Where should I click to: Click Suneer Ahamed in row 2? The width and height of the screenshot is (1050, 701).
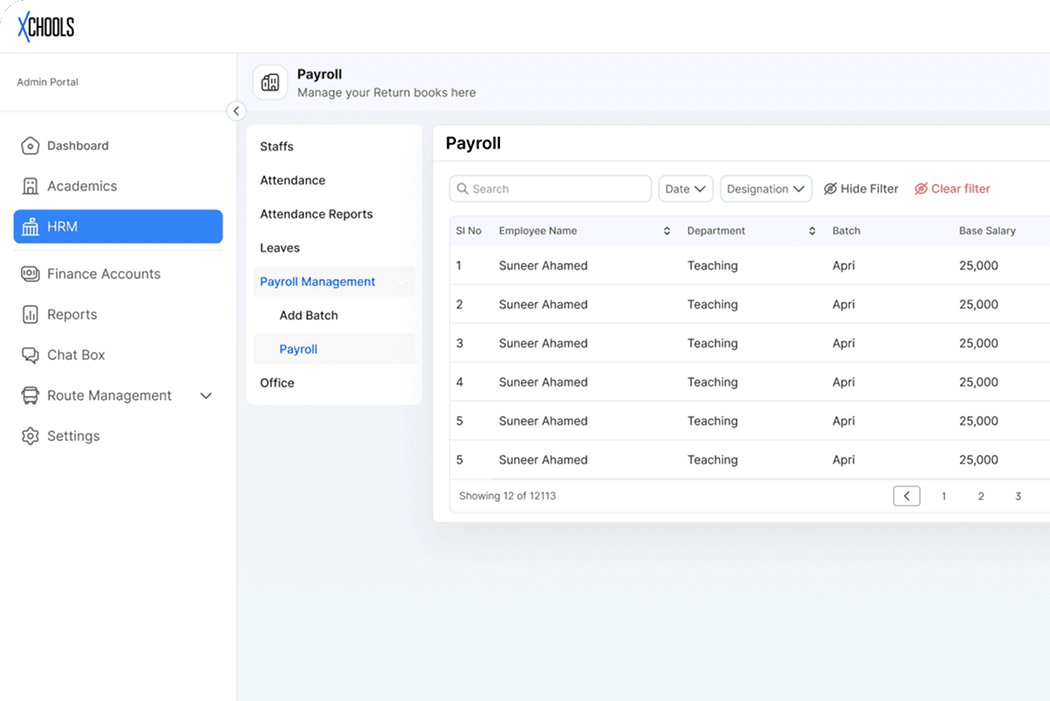pos(543,305)
